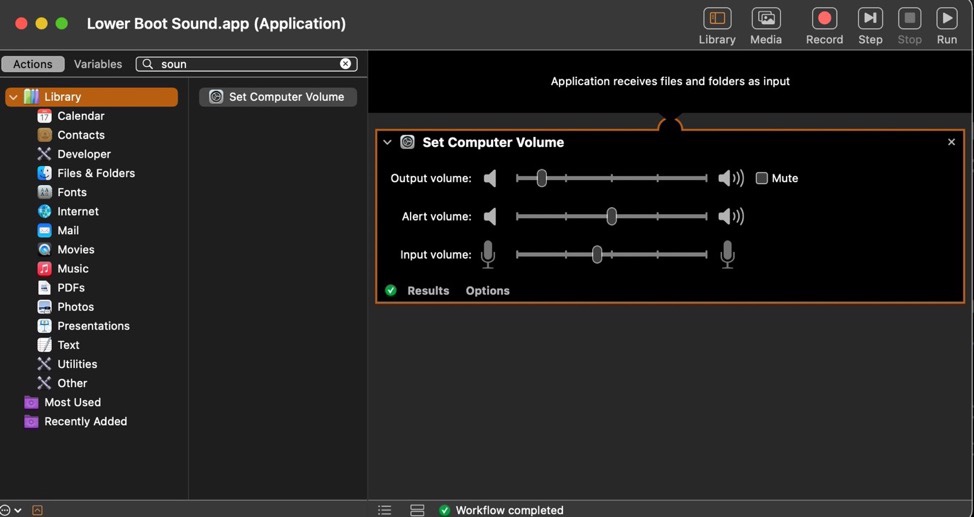Screen dimensions: 974x517
Task: Select the Actions tab
Action: 33,64
